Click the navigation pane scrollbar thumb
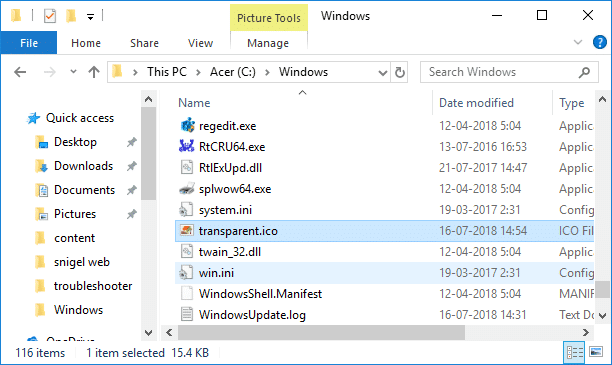 tap(148, 153)
